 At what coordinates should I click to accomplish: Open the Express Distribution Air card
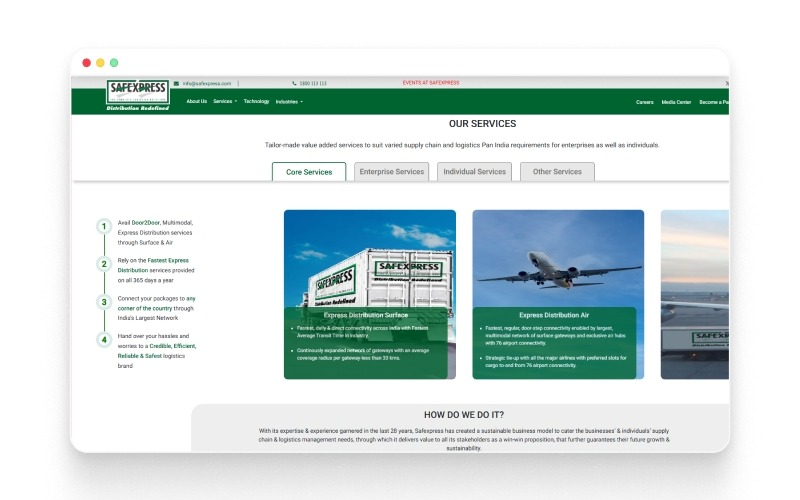click(x=558, y=294)
